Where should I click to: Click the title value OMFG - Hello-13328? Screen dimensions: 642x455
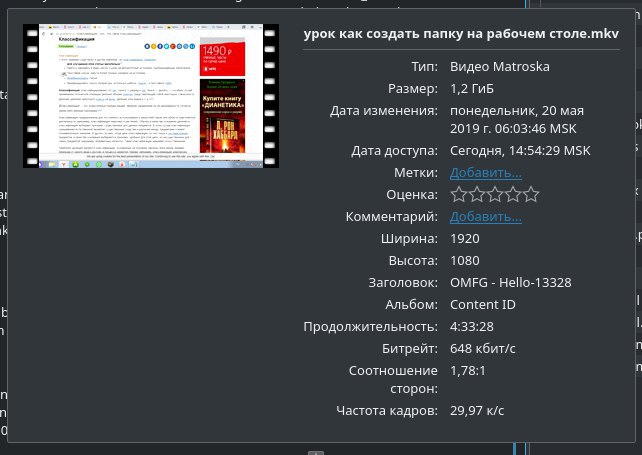click(511, 283)
